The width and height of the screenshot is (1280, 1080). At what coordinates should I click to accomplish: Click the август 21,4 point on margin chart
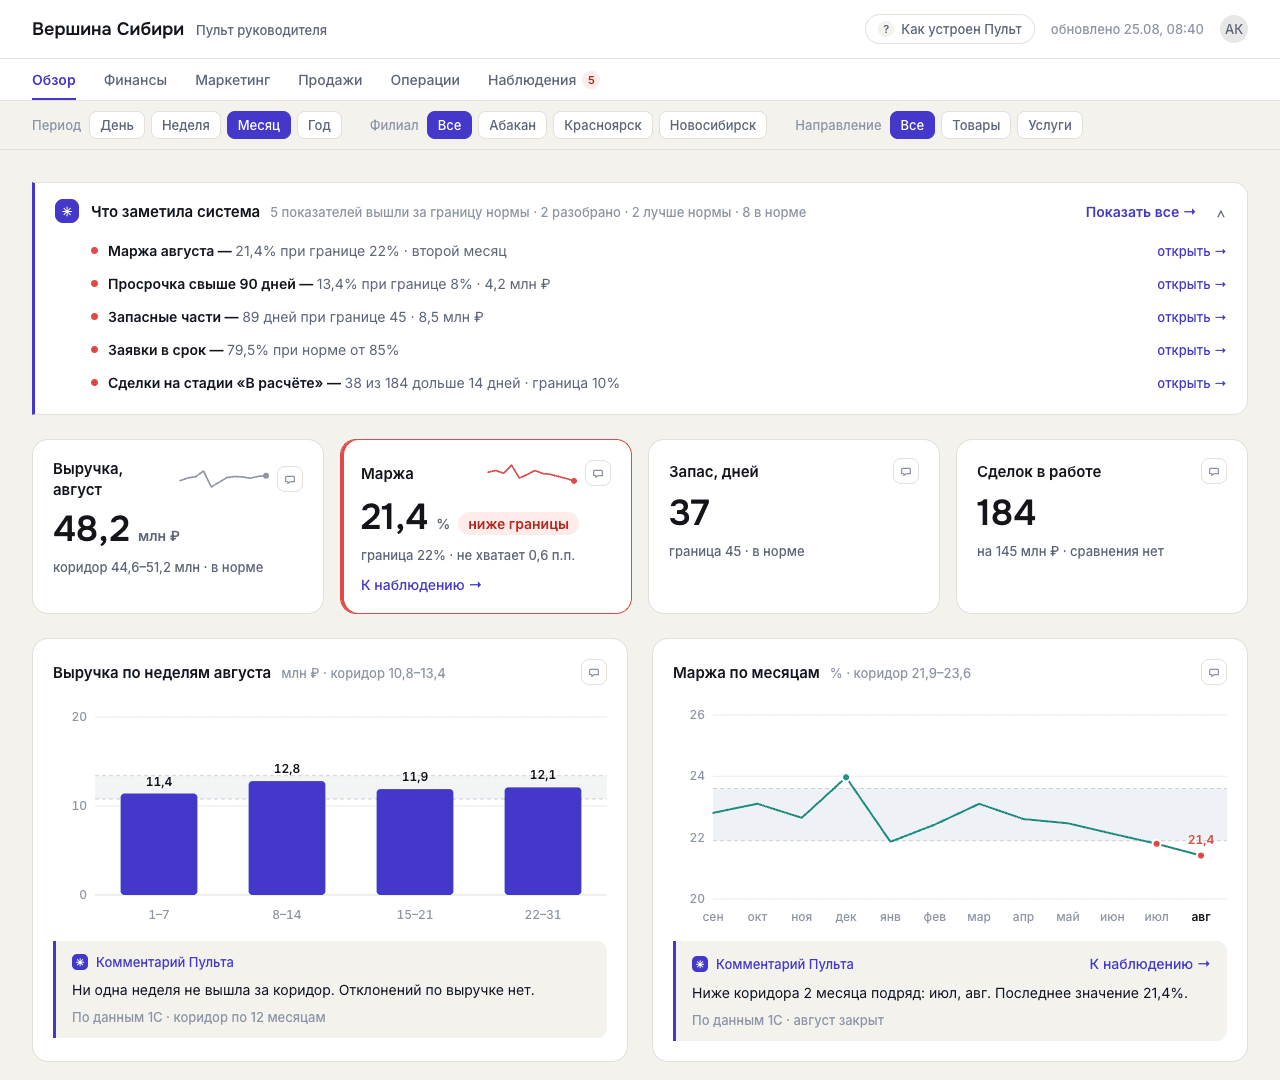[1201, 855]
